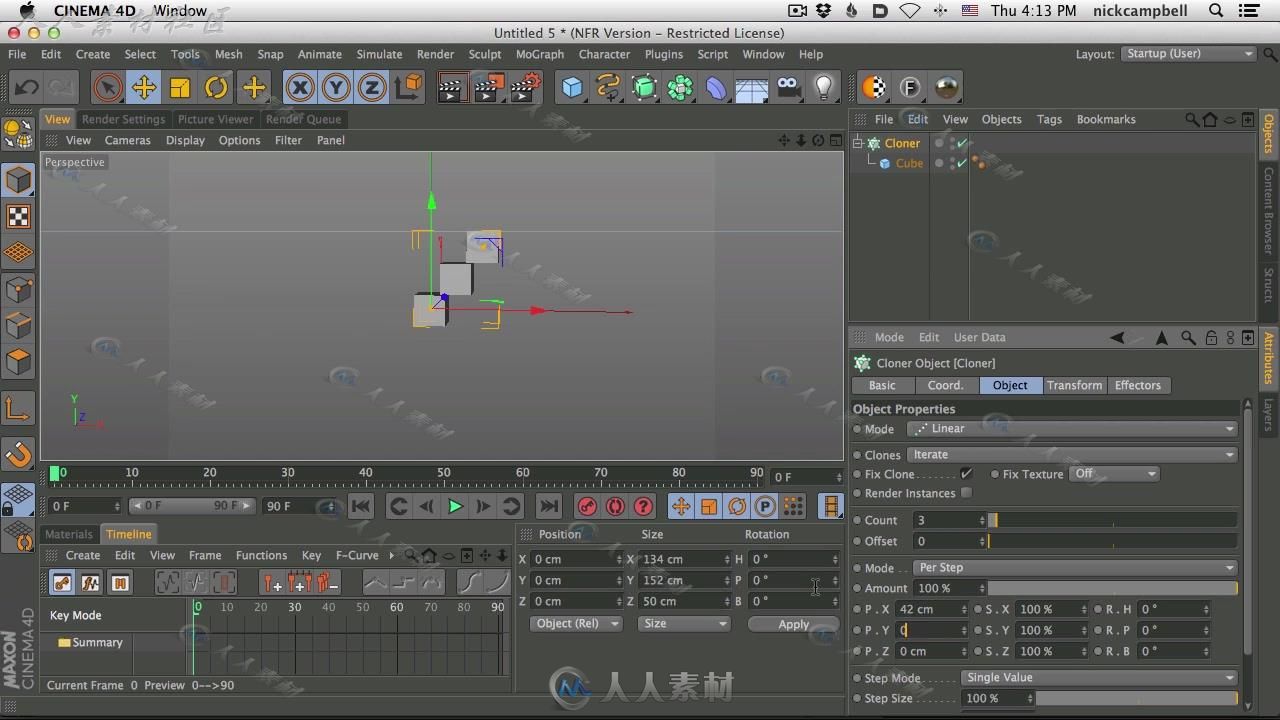The image size is (1280, 720).
Task: Add a Floor environment object
Action: coord(752,88)
